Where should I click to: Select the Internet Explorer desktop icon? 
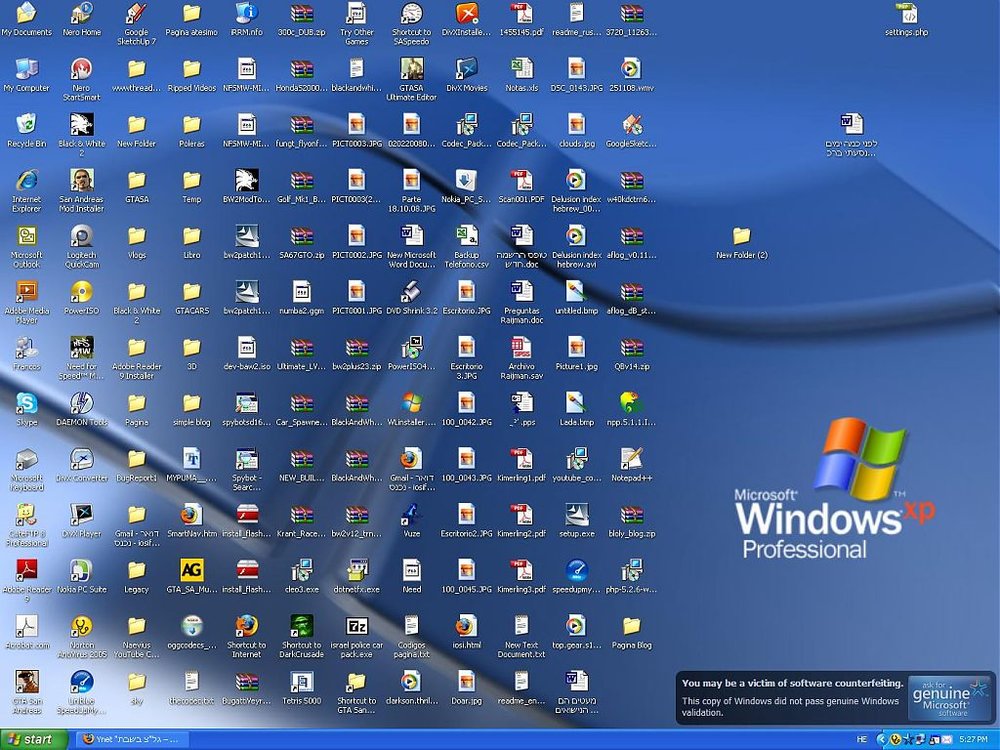click(x=26, y=180)
